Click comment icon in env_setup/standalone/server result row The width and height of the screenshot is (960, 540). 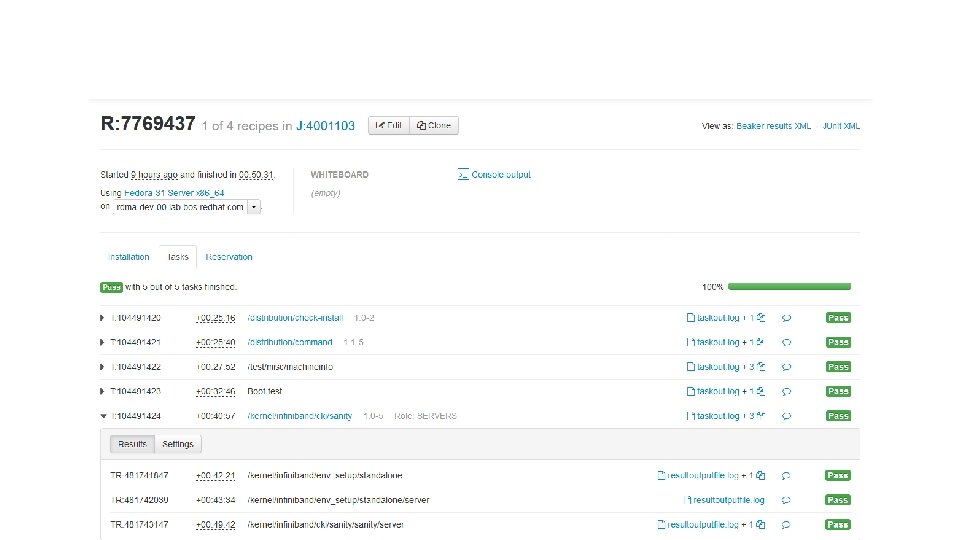pyautogui.click(x=786, y=500)
